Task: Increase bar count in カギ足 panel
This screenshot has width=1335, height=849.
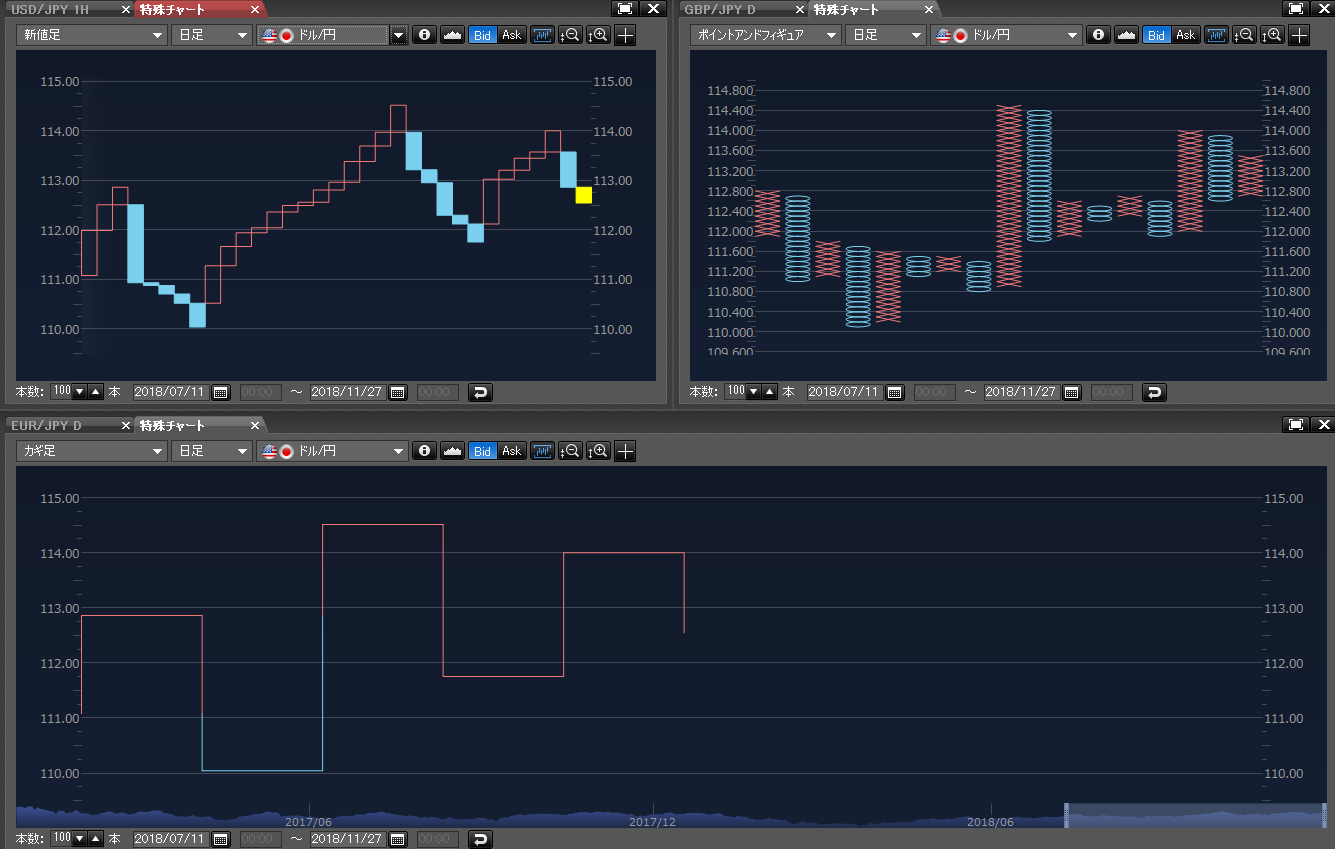Action: (x=96, y=839)
